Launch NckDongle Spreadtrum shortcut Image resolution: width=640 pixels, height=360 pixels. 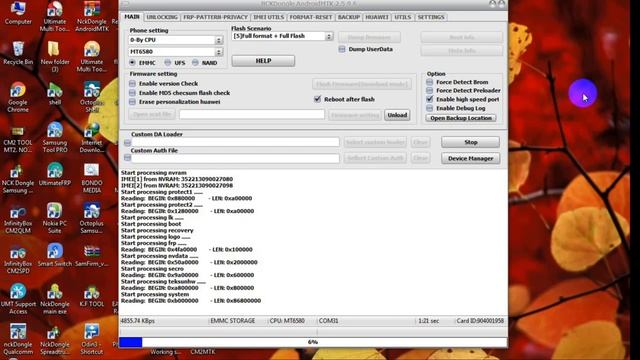(x=55, y=340)
